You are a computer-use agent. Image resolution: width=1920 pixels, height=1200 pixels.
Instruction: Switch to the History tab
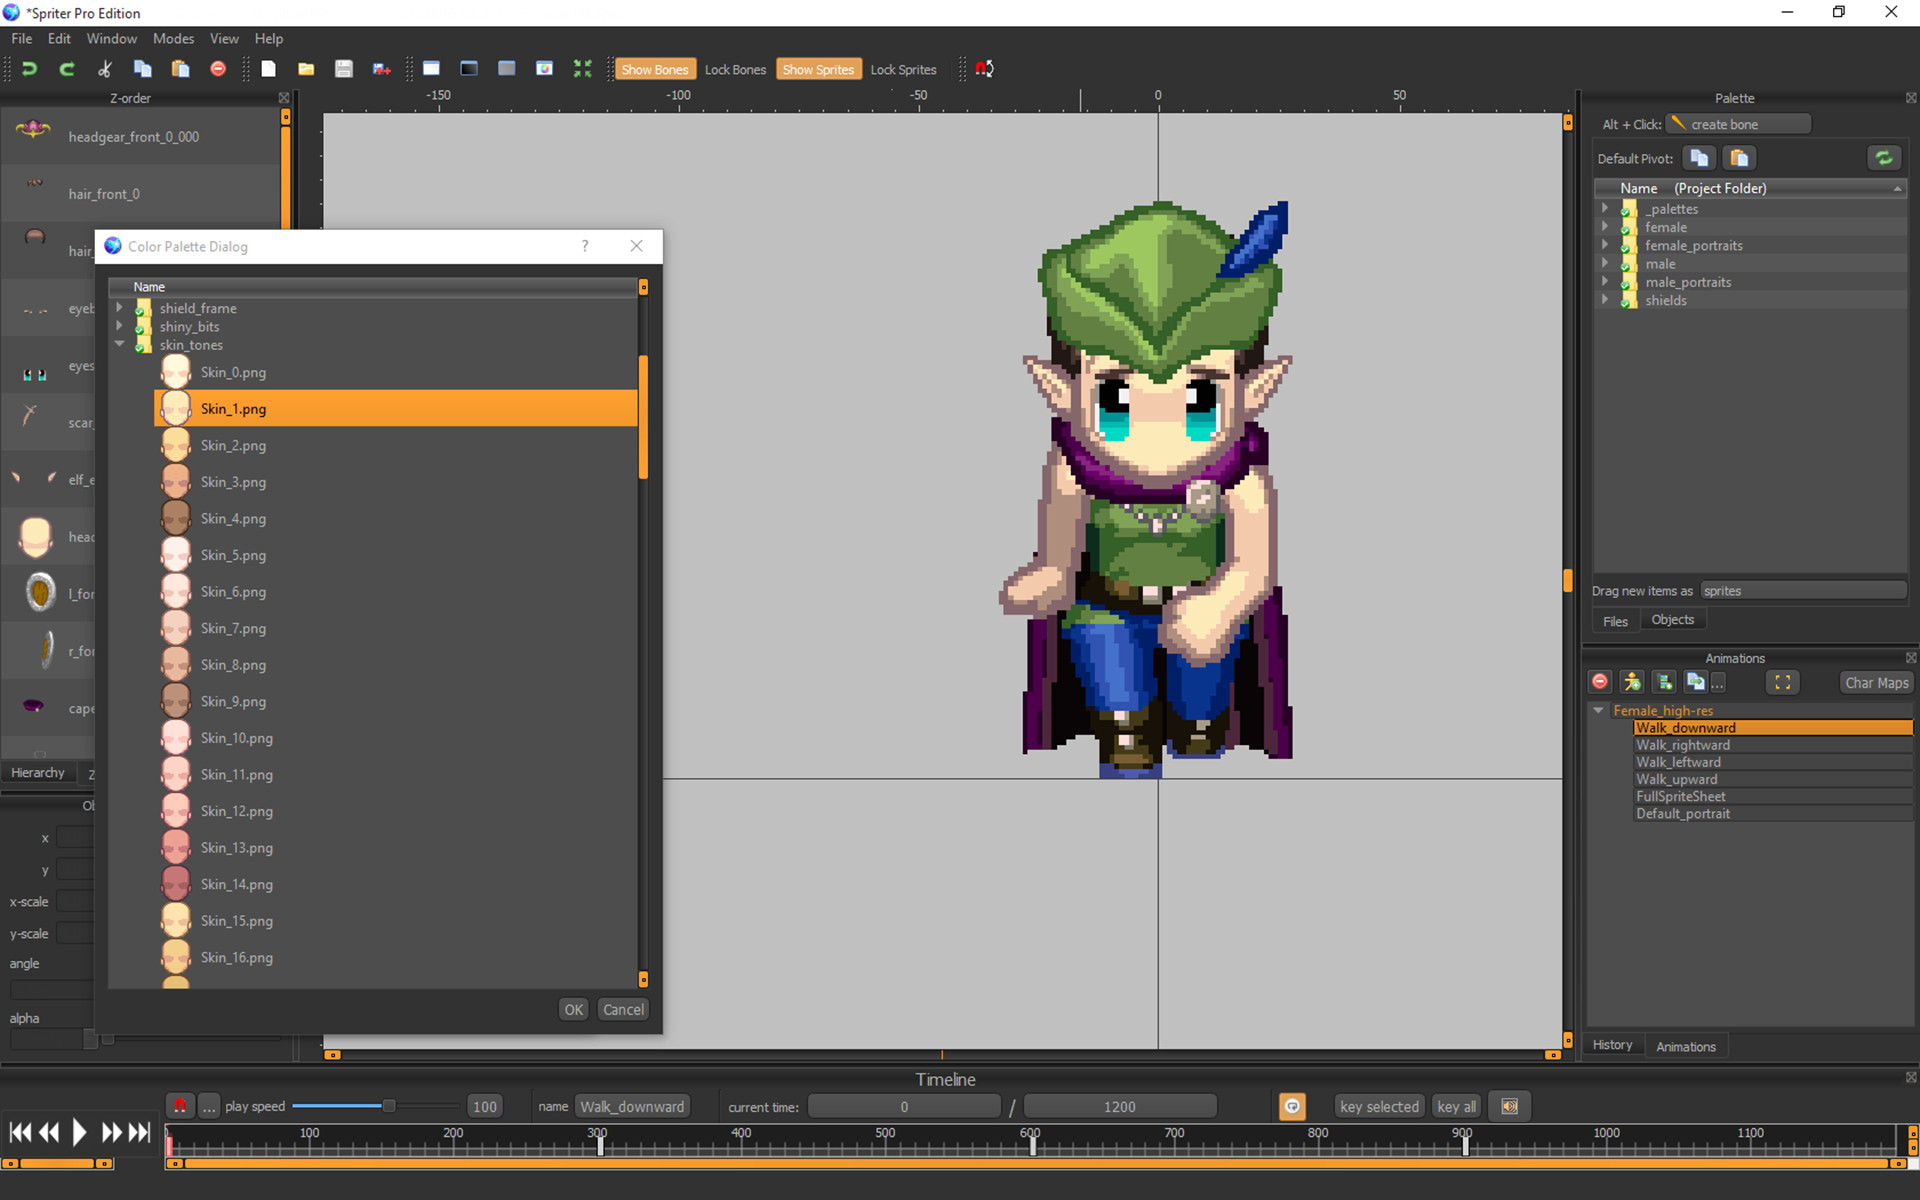pyautogui.click(x=1613, y=1044)
